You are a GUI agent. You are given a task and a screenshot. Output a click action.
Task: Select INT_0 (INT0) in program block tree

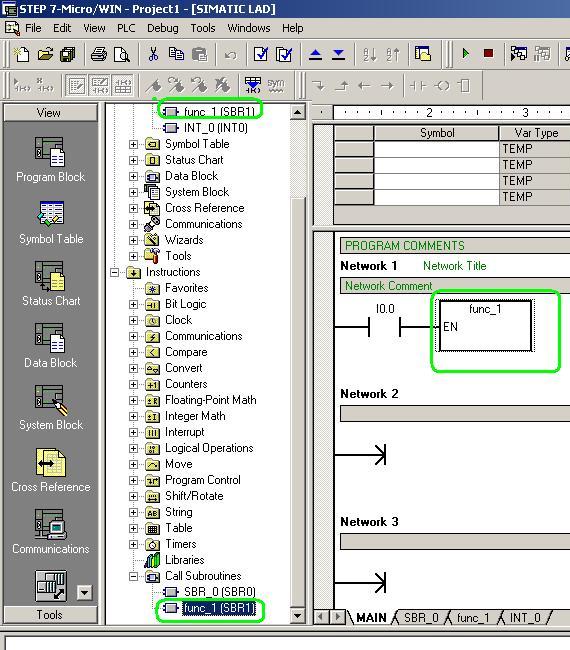pyautogui.click(x=216, y=128)
